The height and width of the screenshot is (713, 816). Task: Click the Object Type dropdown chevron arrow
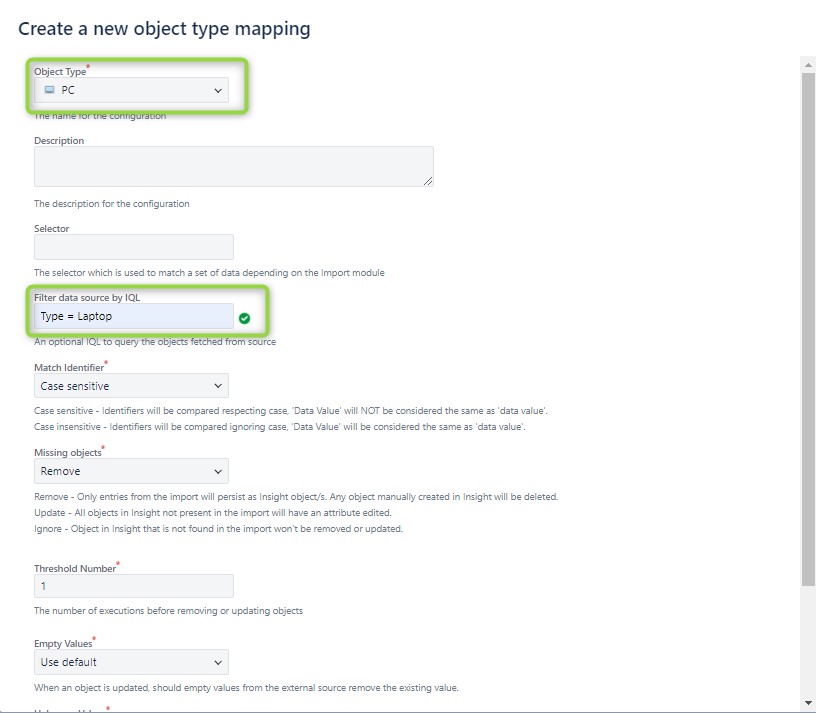(x=218, y=91)
